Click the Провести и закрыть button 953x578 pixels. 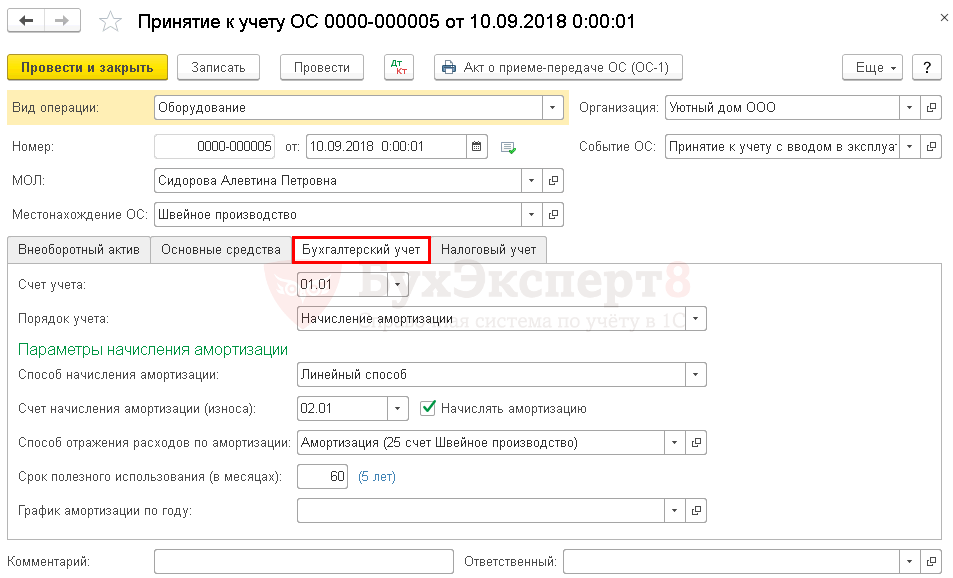pyautogui.click(x=87, y=67)
